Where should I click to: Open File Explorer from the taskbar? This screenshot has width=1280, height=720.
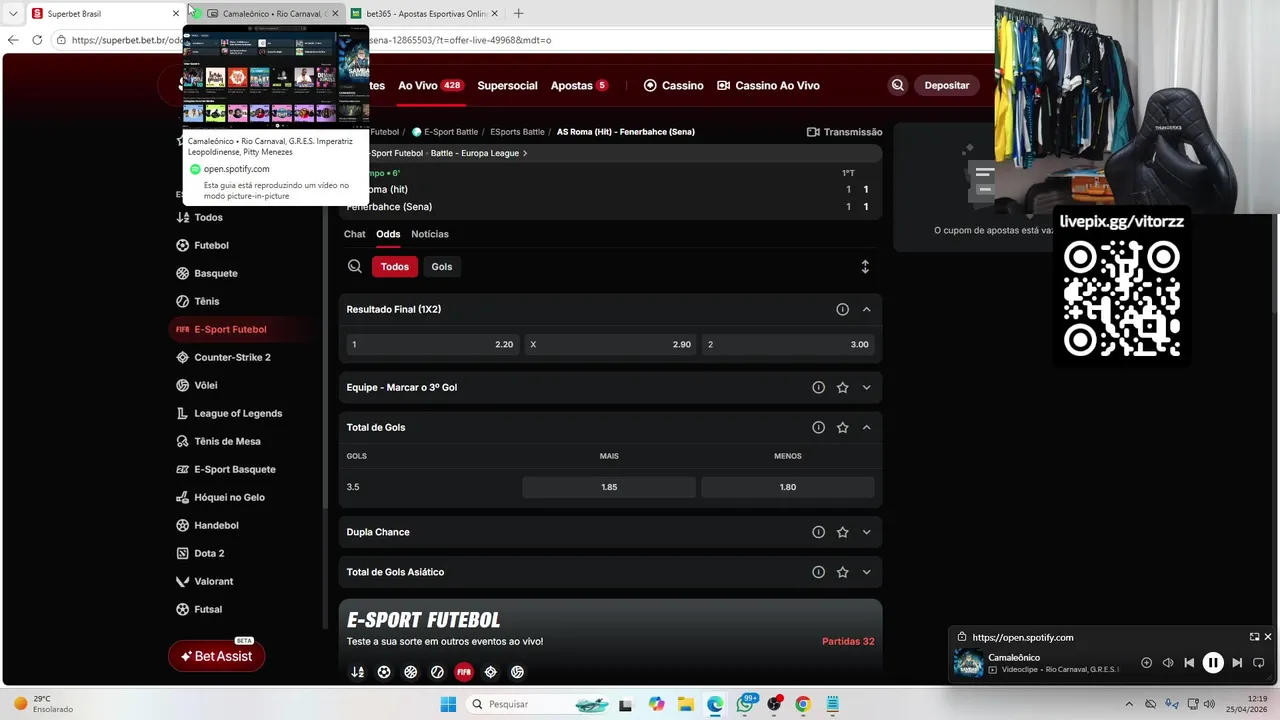[686, 704]
